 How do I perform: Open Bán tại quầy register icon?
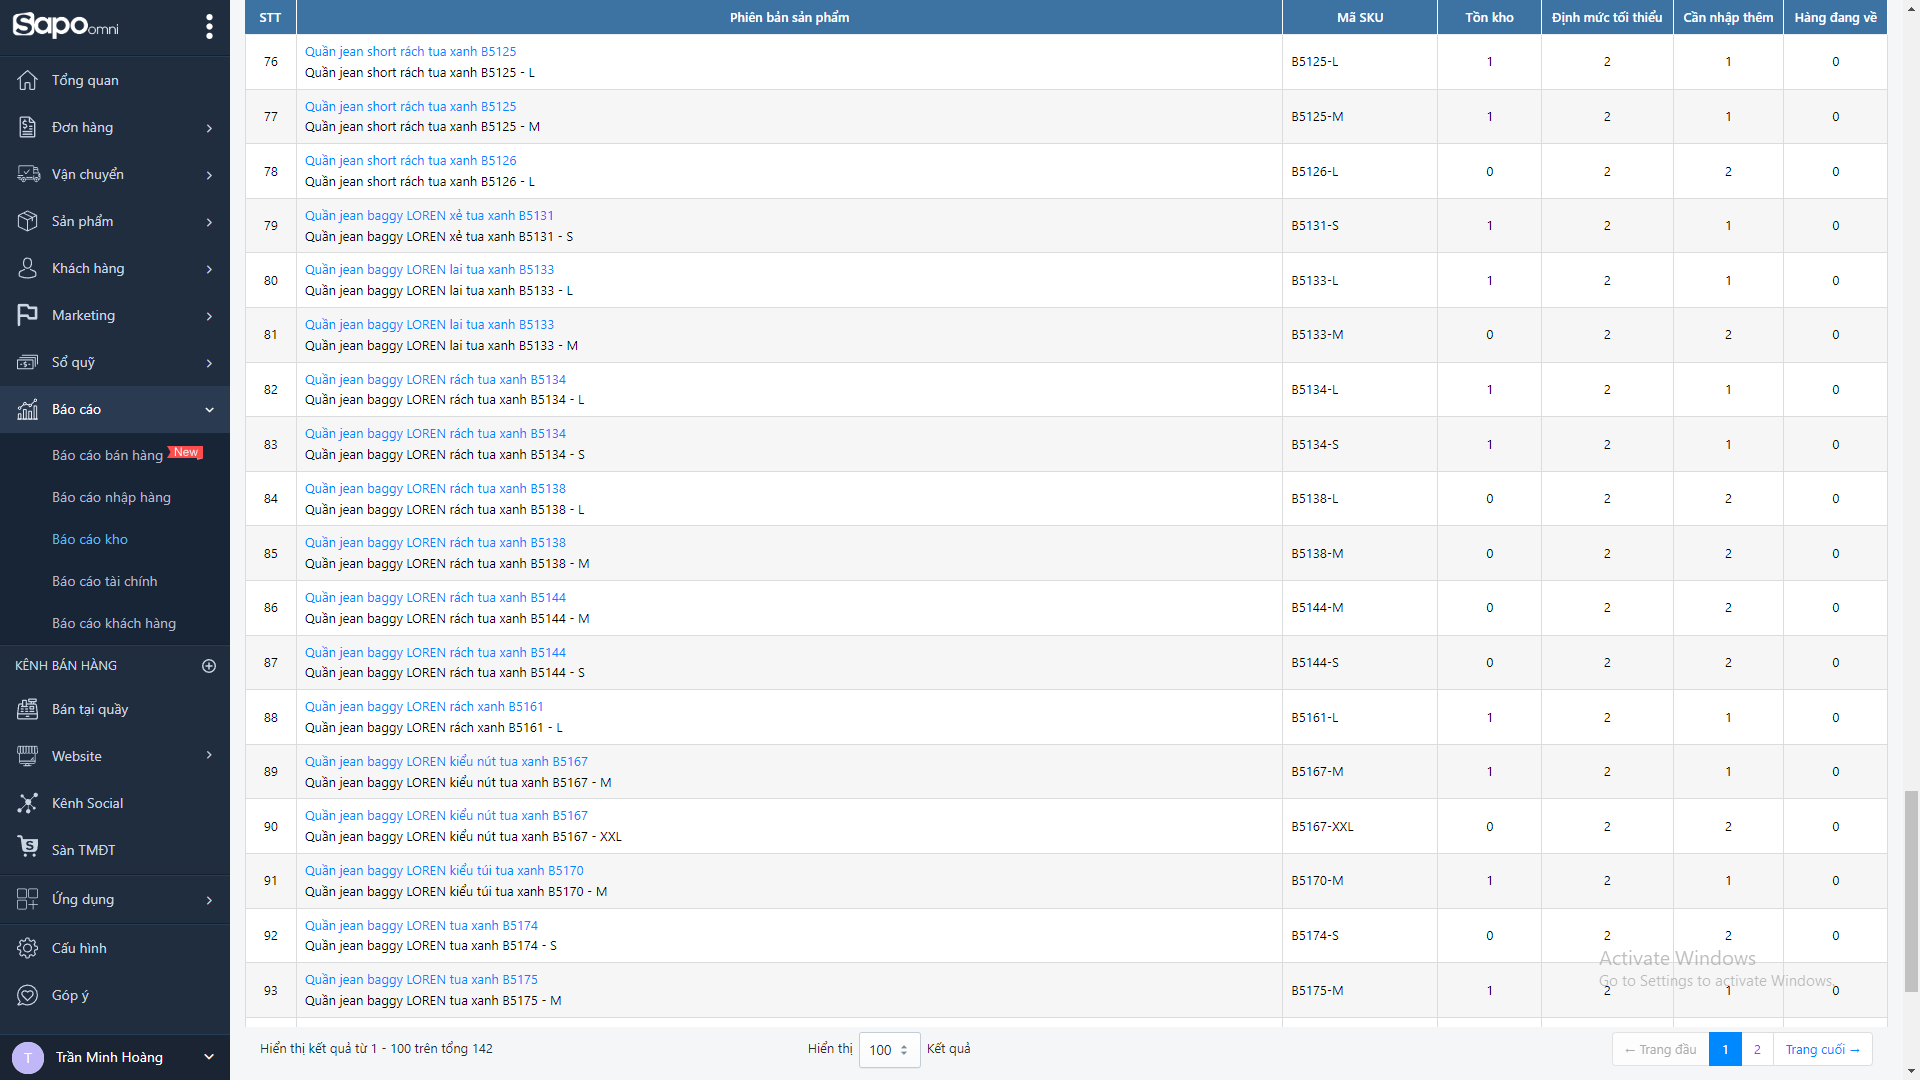coord(28,709)
